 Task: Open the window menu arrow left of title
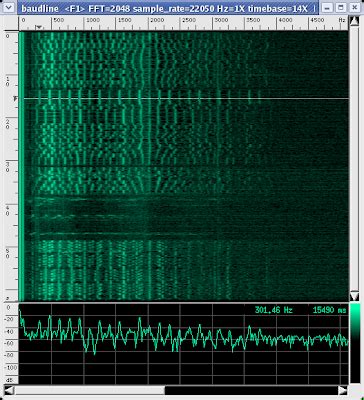tap(9, 7)
